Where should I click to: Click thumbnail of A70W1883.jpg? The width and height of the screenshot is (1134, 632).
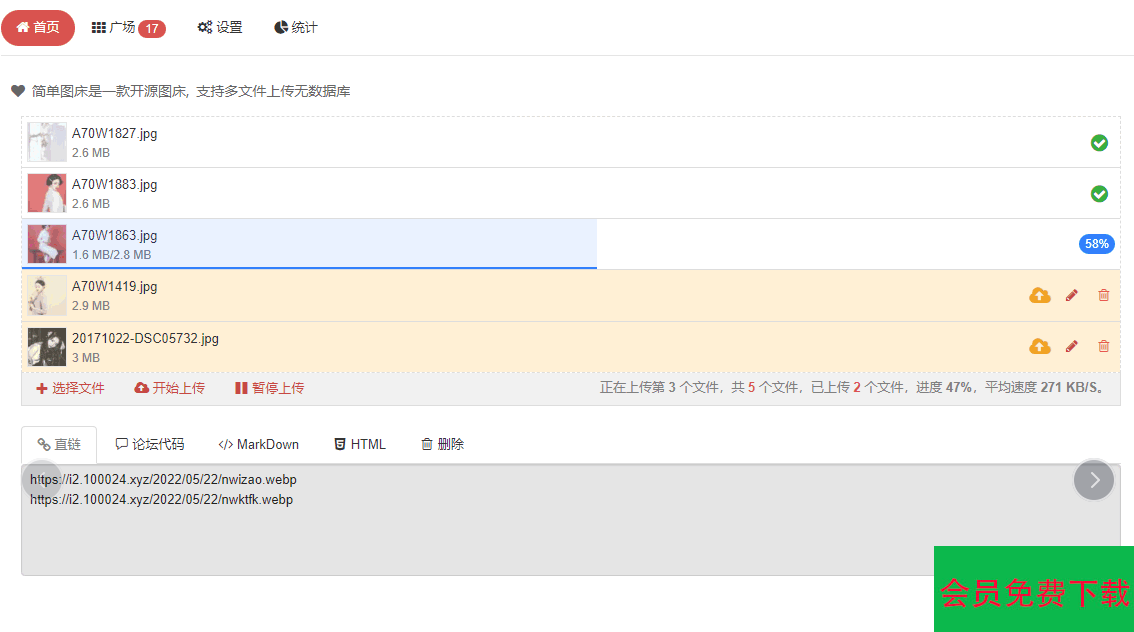tap(47, 193)
